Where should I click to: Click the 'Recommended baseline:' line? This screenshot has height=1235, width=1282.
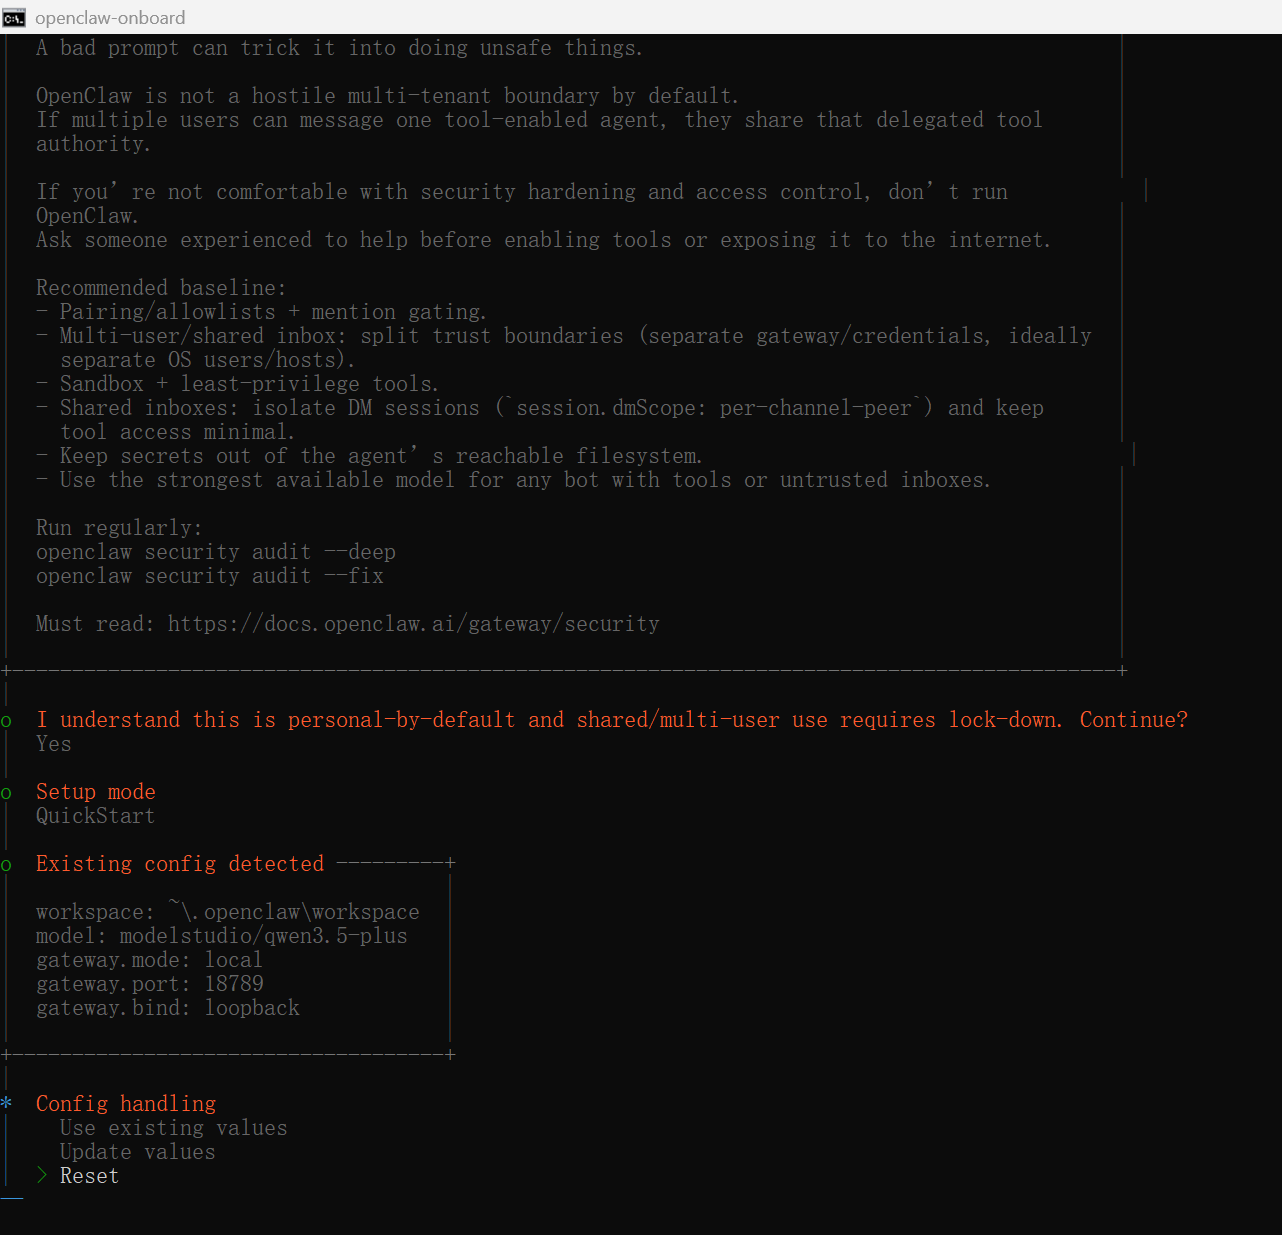pos(161,288)
